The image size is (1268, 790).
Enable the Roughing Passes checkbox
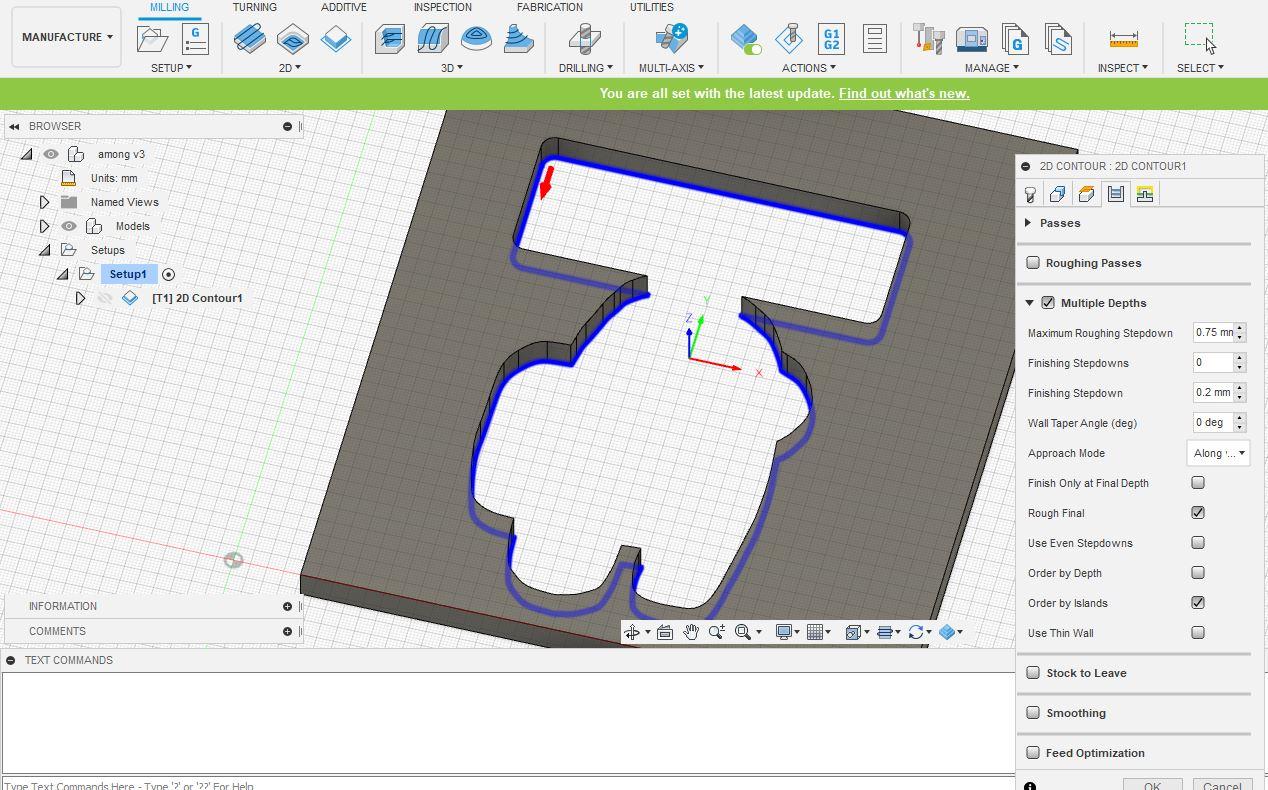[1033, 263]
